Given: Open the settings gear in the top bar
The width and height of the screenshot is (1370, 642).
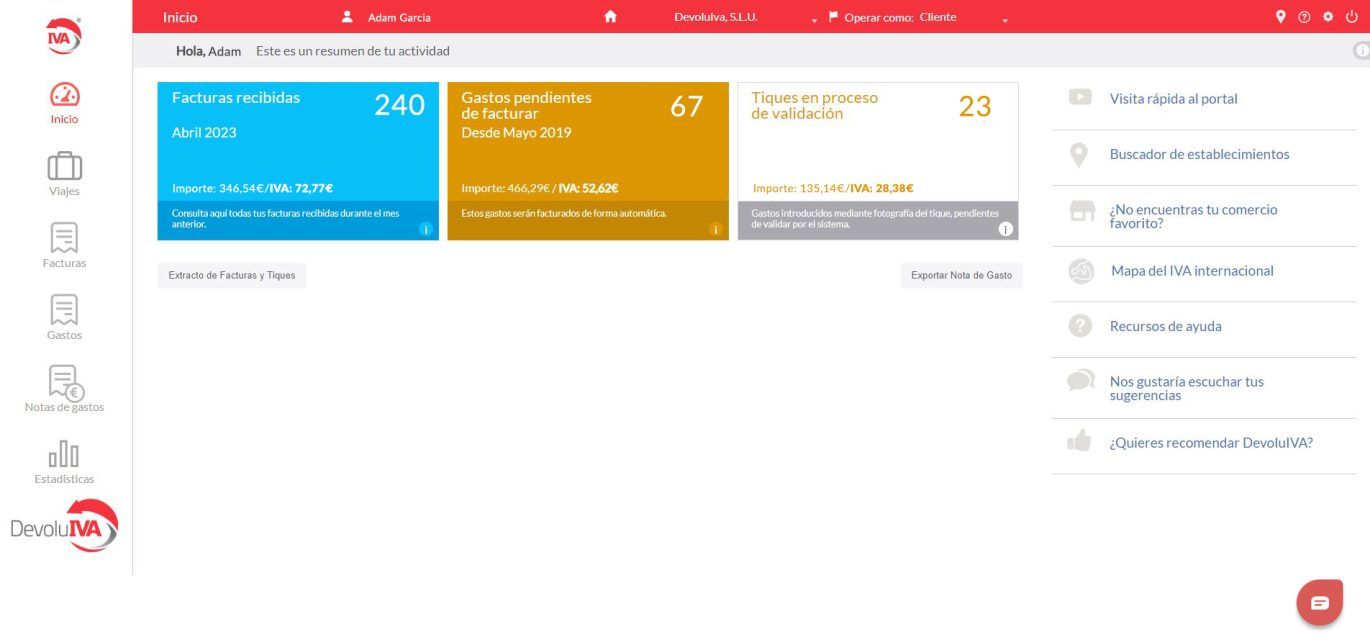Looking at the screenshot, I should [1327, 17].
